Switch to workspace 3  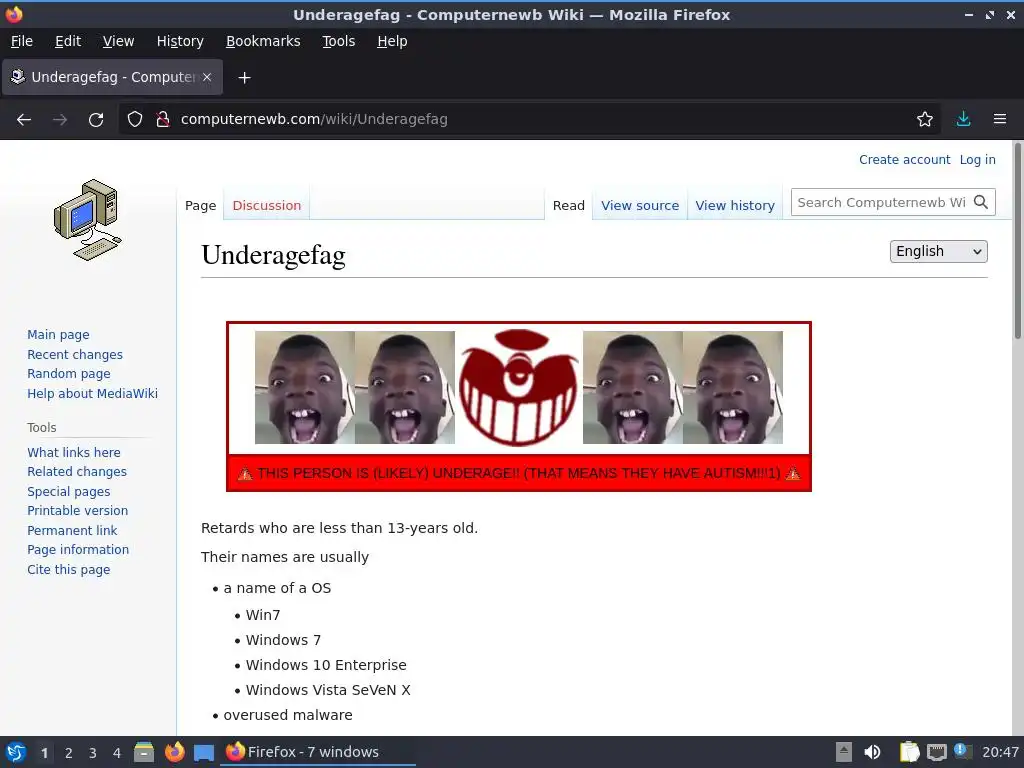click(93, 753)
